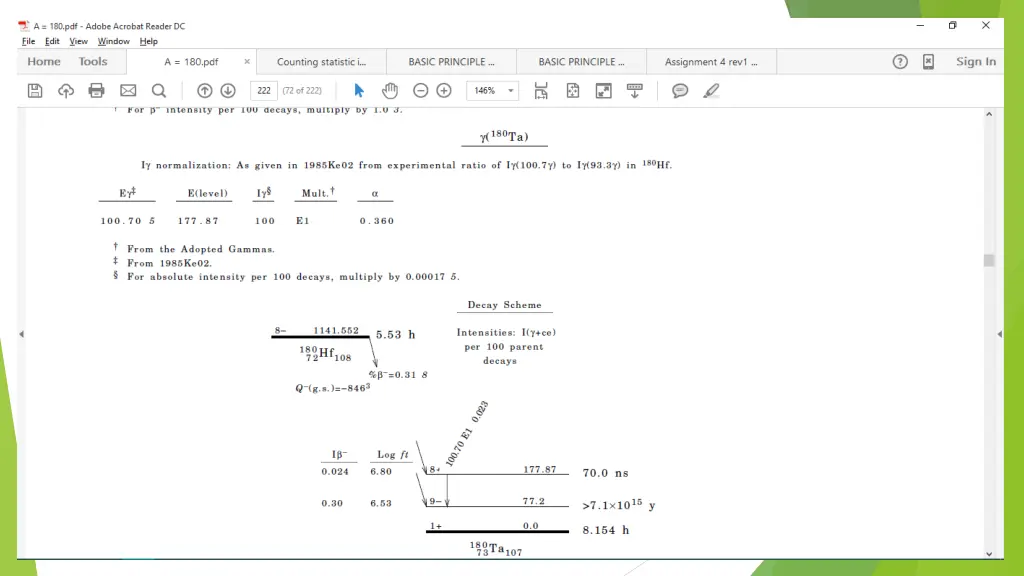Viewport: 1024px width, 576px height.
Task: Click the Decay Scheme heading text
Action: click(504, 305)
